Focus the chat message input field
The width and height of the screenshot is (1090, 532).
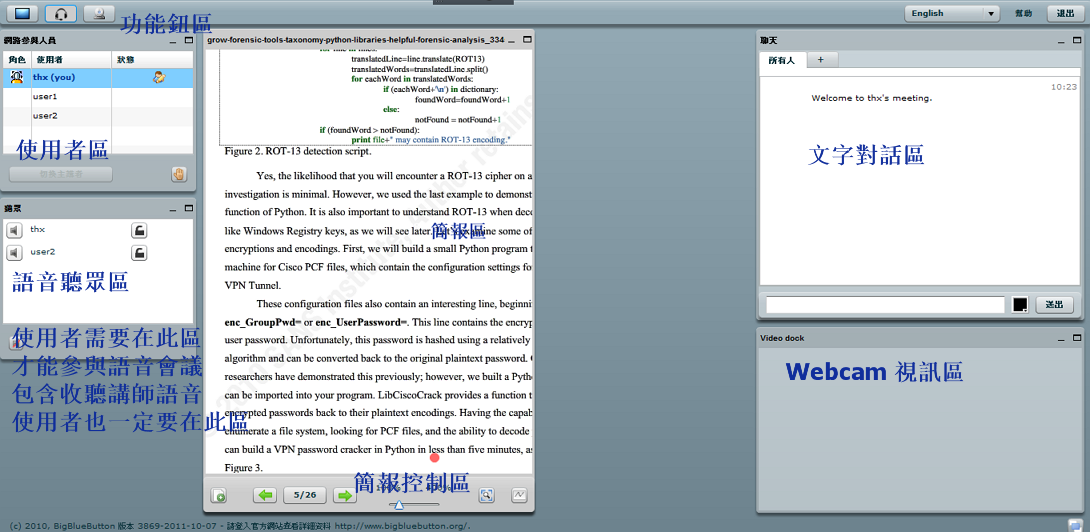coord(885,305)
